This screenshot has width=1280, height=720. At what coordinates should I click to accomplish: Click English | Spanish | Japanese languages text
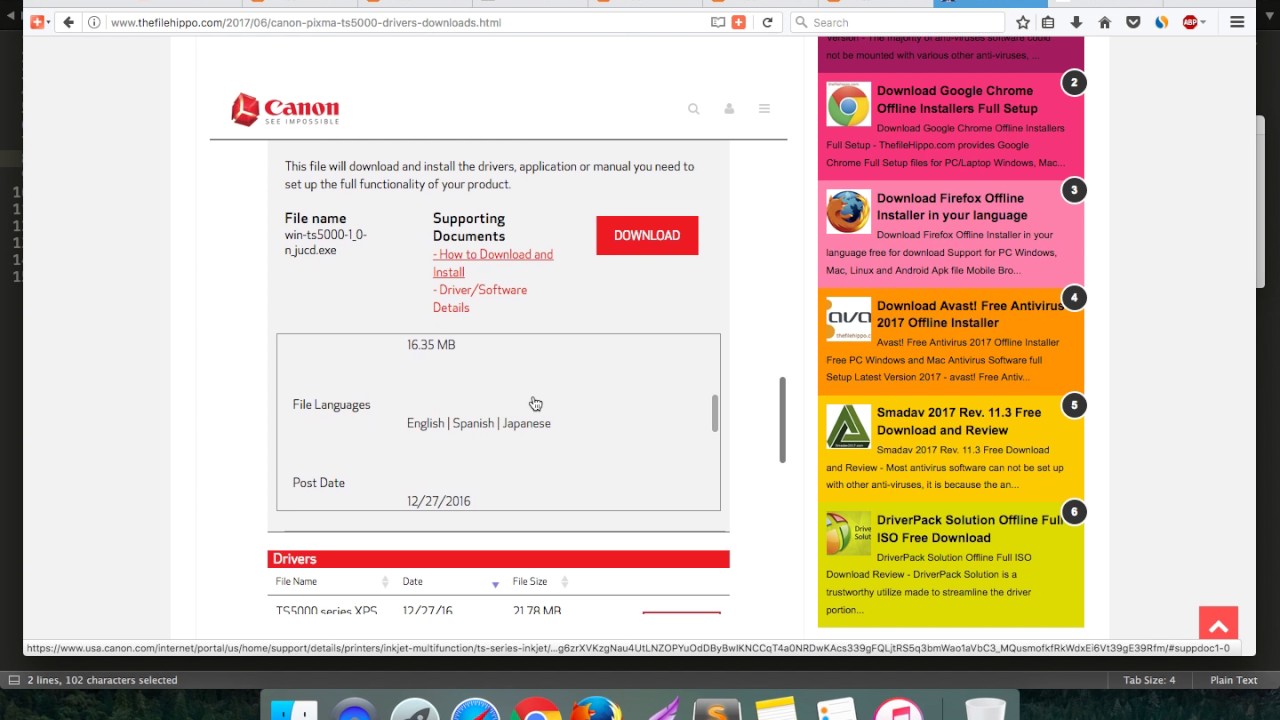[479, 423]
